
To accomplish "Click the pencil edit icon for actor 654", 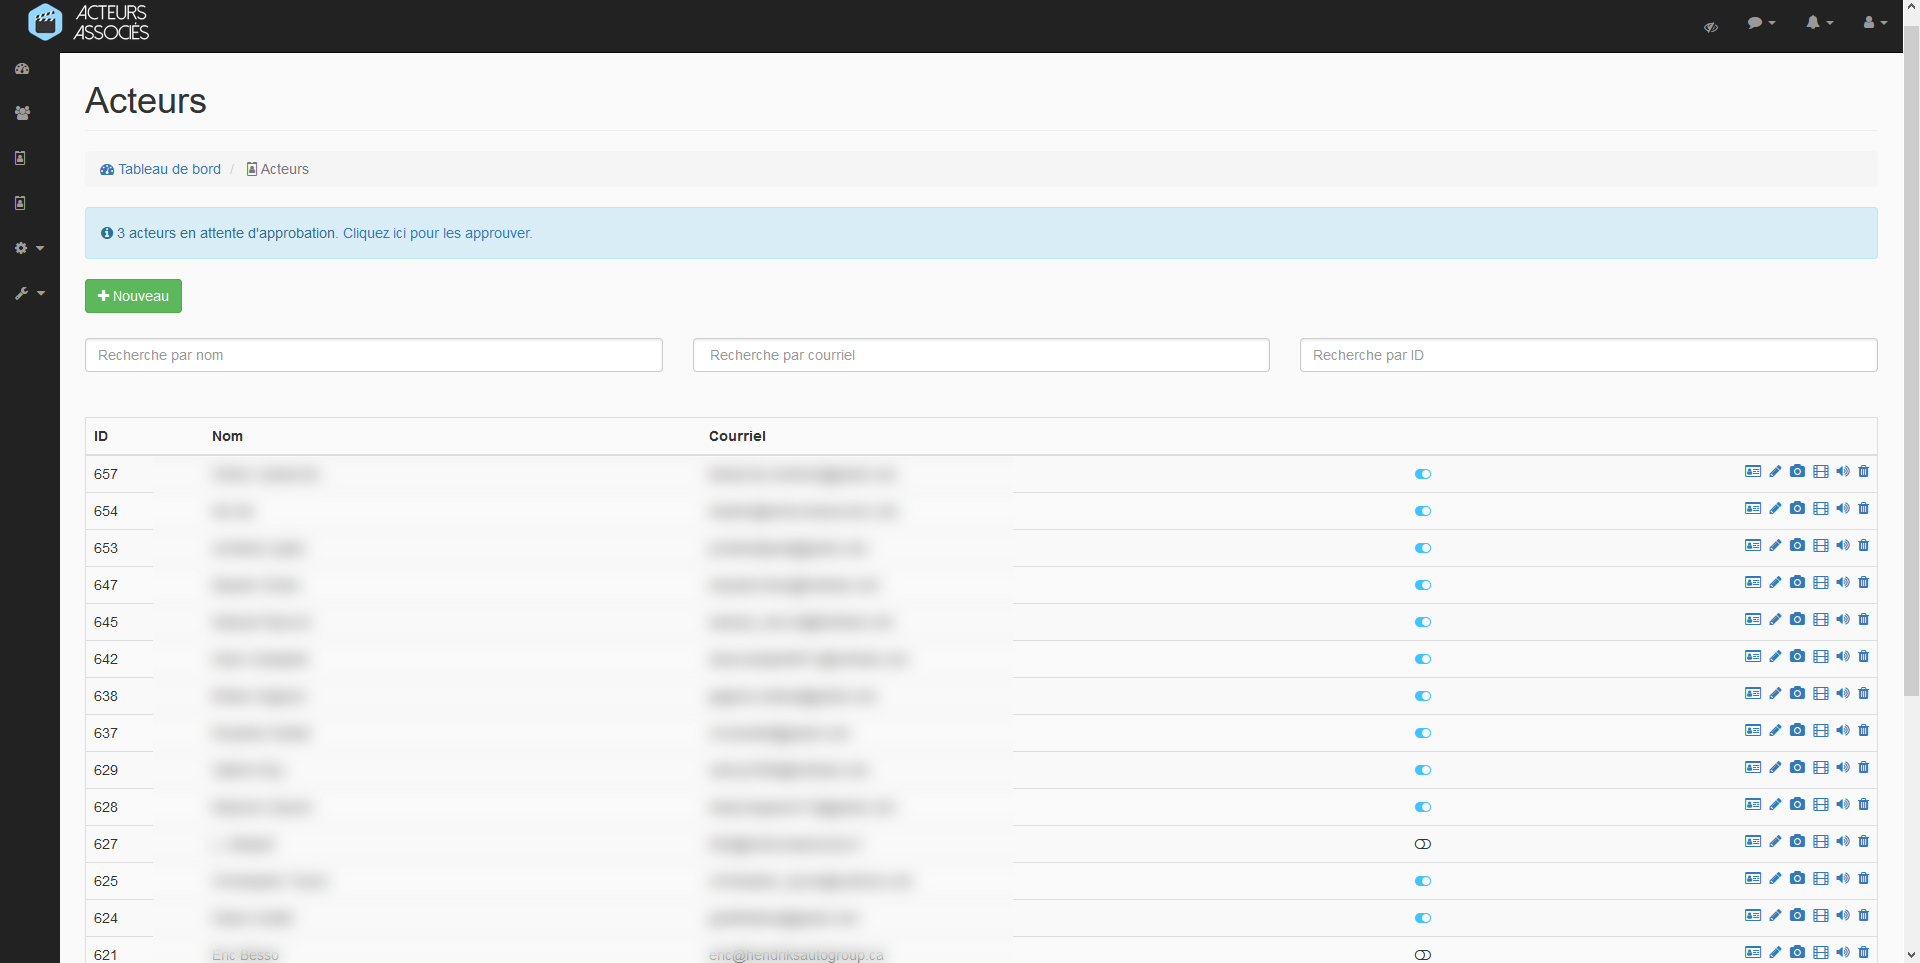I will [1775, 509].
